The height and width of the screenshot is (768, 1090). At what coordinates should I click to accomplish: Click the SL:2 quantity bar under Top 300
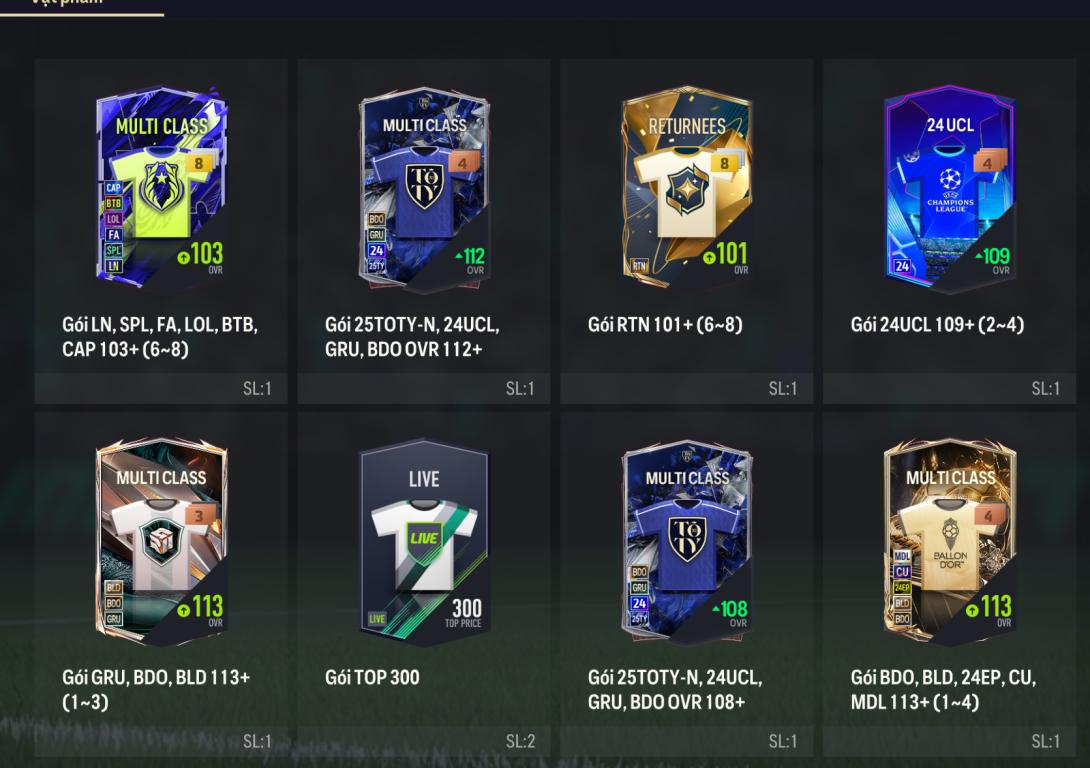(x=424, y=741)
